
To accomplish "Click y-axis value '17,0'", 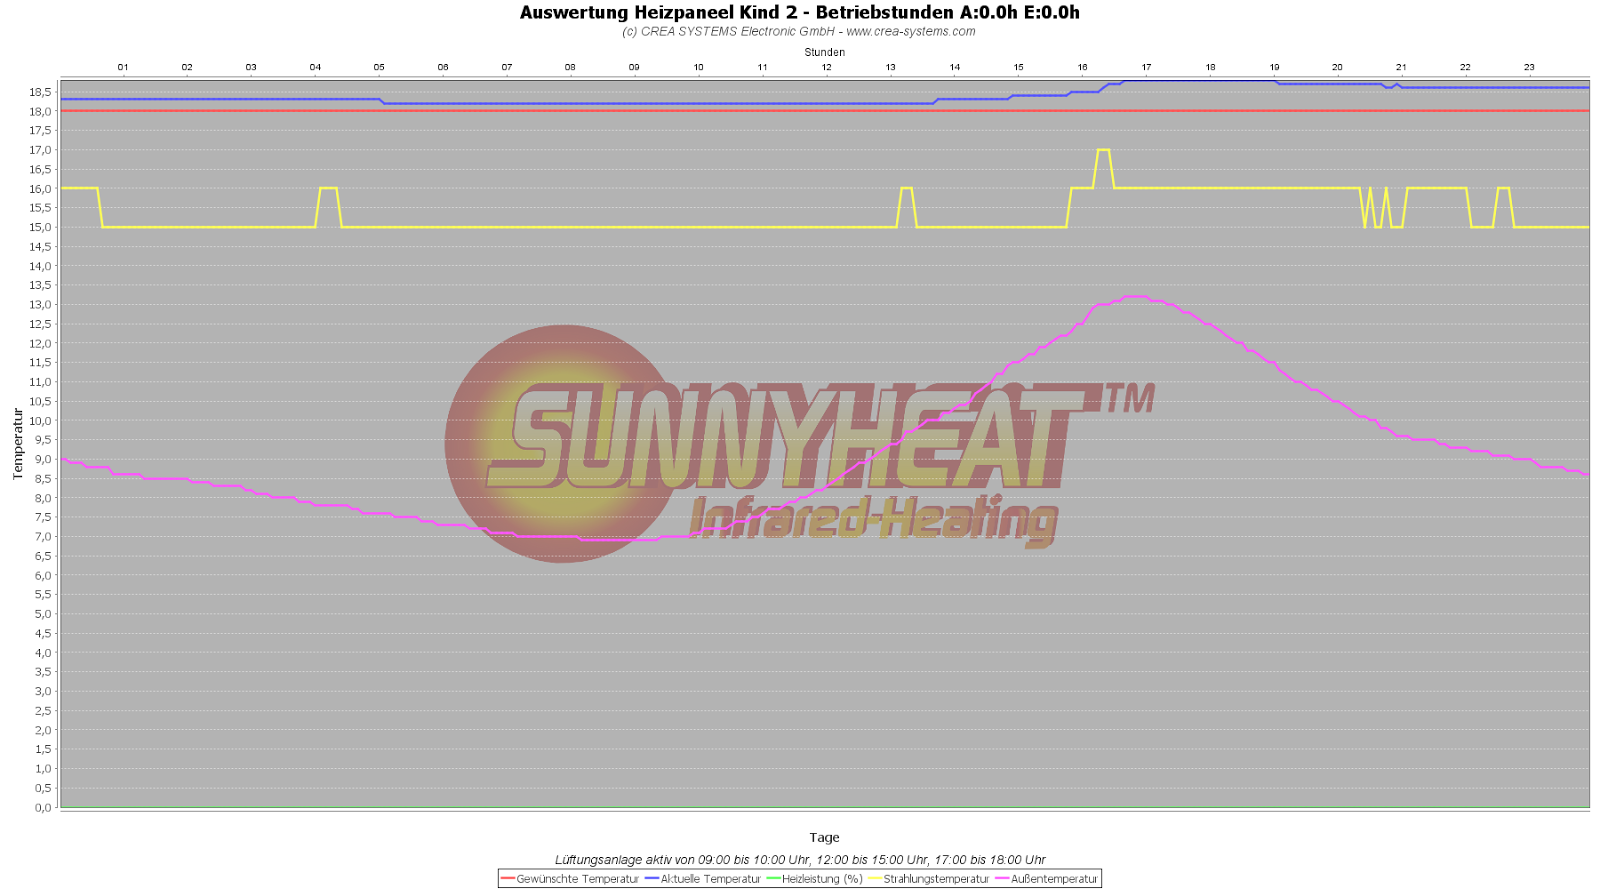I will pos(40,150).
